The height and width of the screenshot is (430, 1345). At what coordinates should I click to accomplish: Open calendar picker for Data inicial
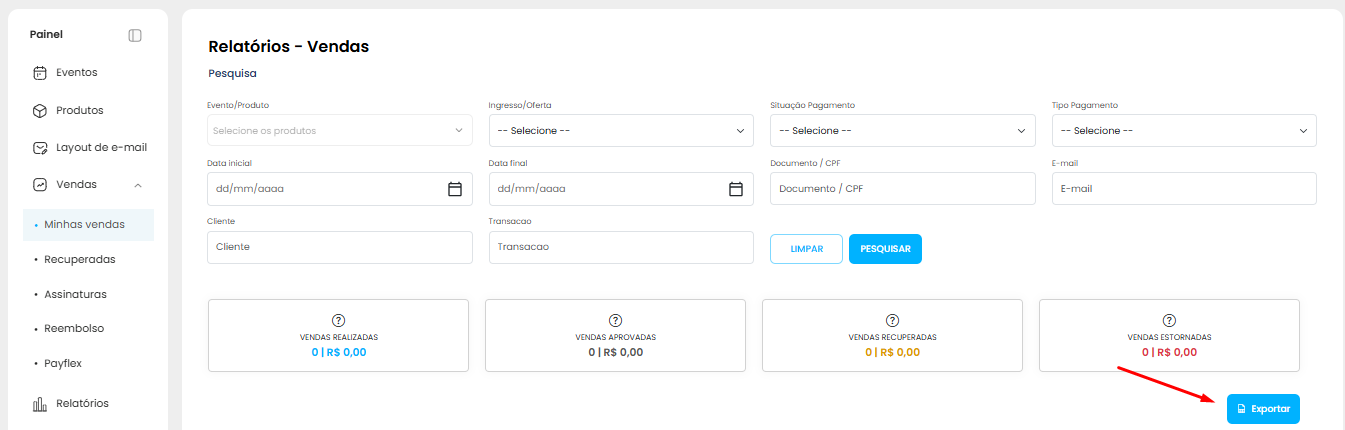tap(454, 189)
